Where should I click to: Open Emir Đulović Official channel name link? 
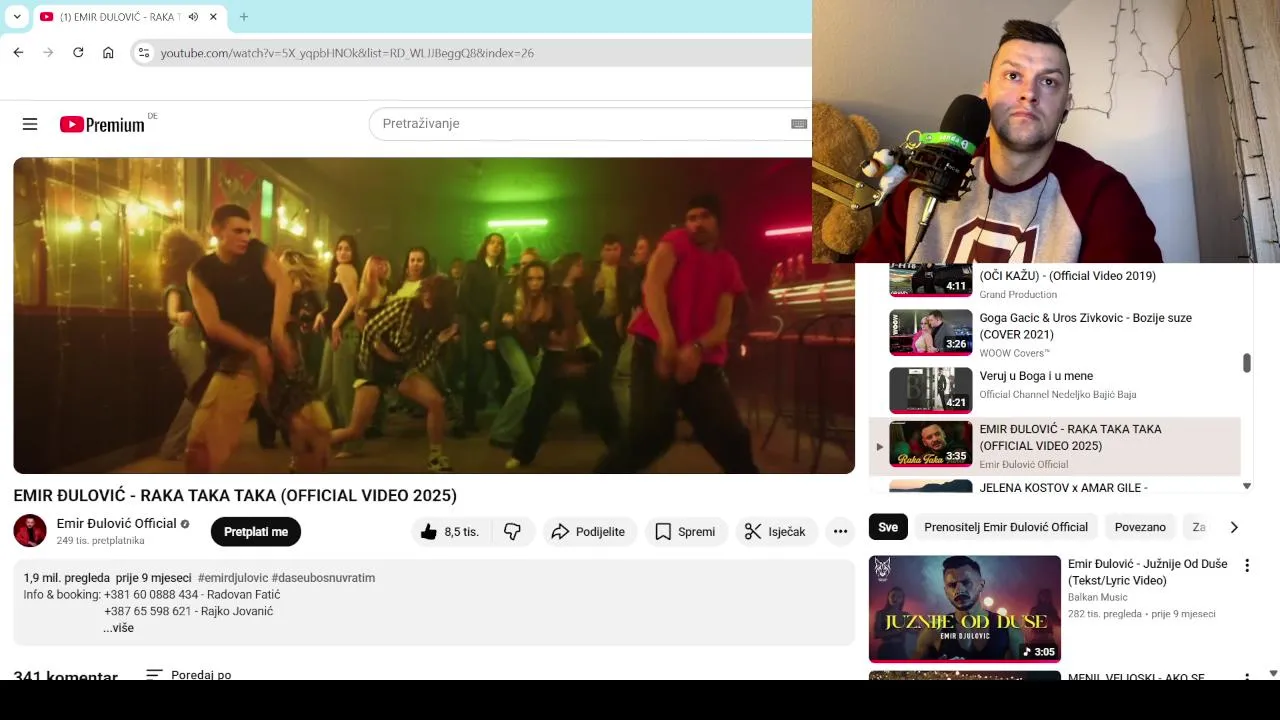point(116,523)
